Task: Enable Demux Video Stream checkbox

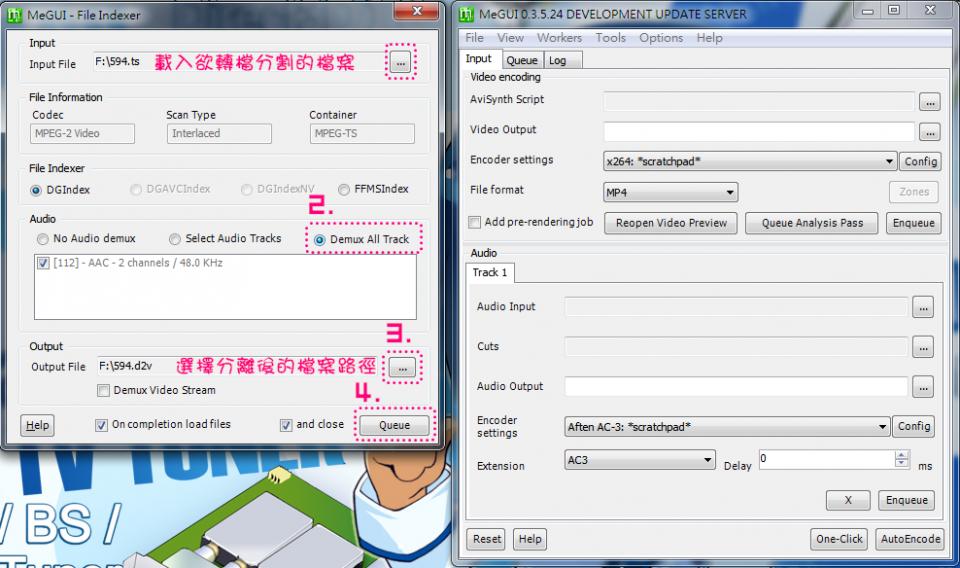Action: pos(103,390)
